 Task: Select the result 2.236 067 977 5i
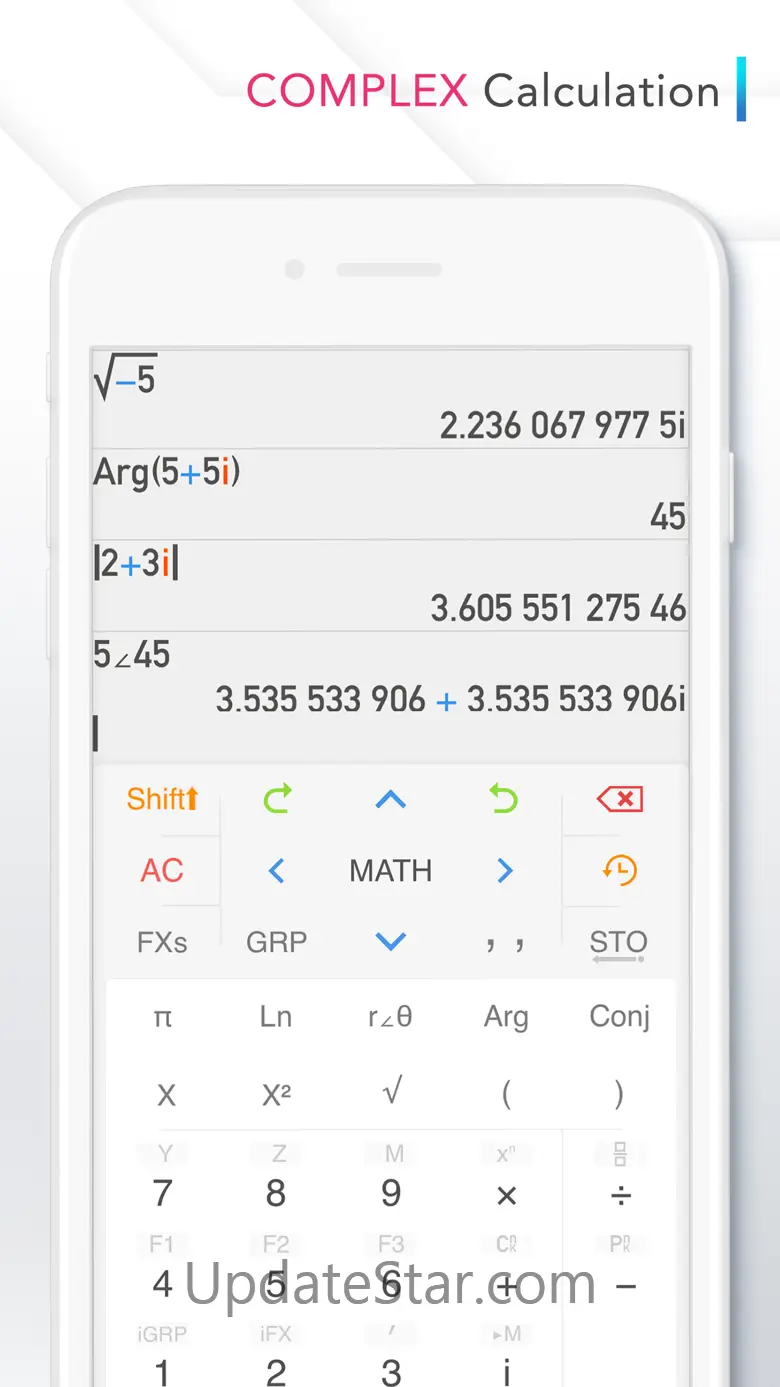click(563, 426)
